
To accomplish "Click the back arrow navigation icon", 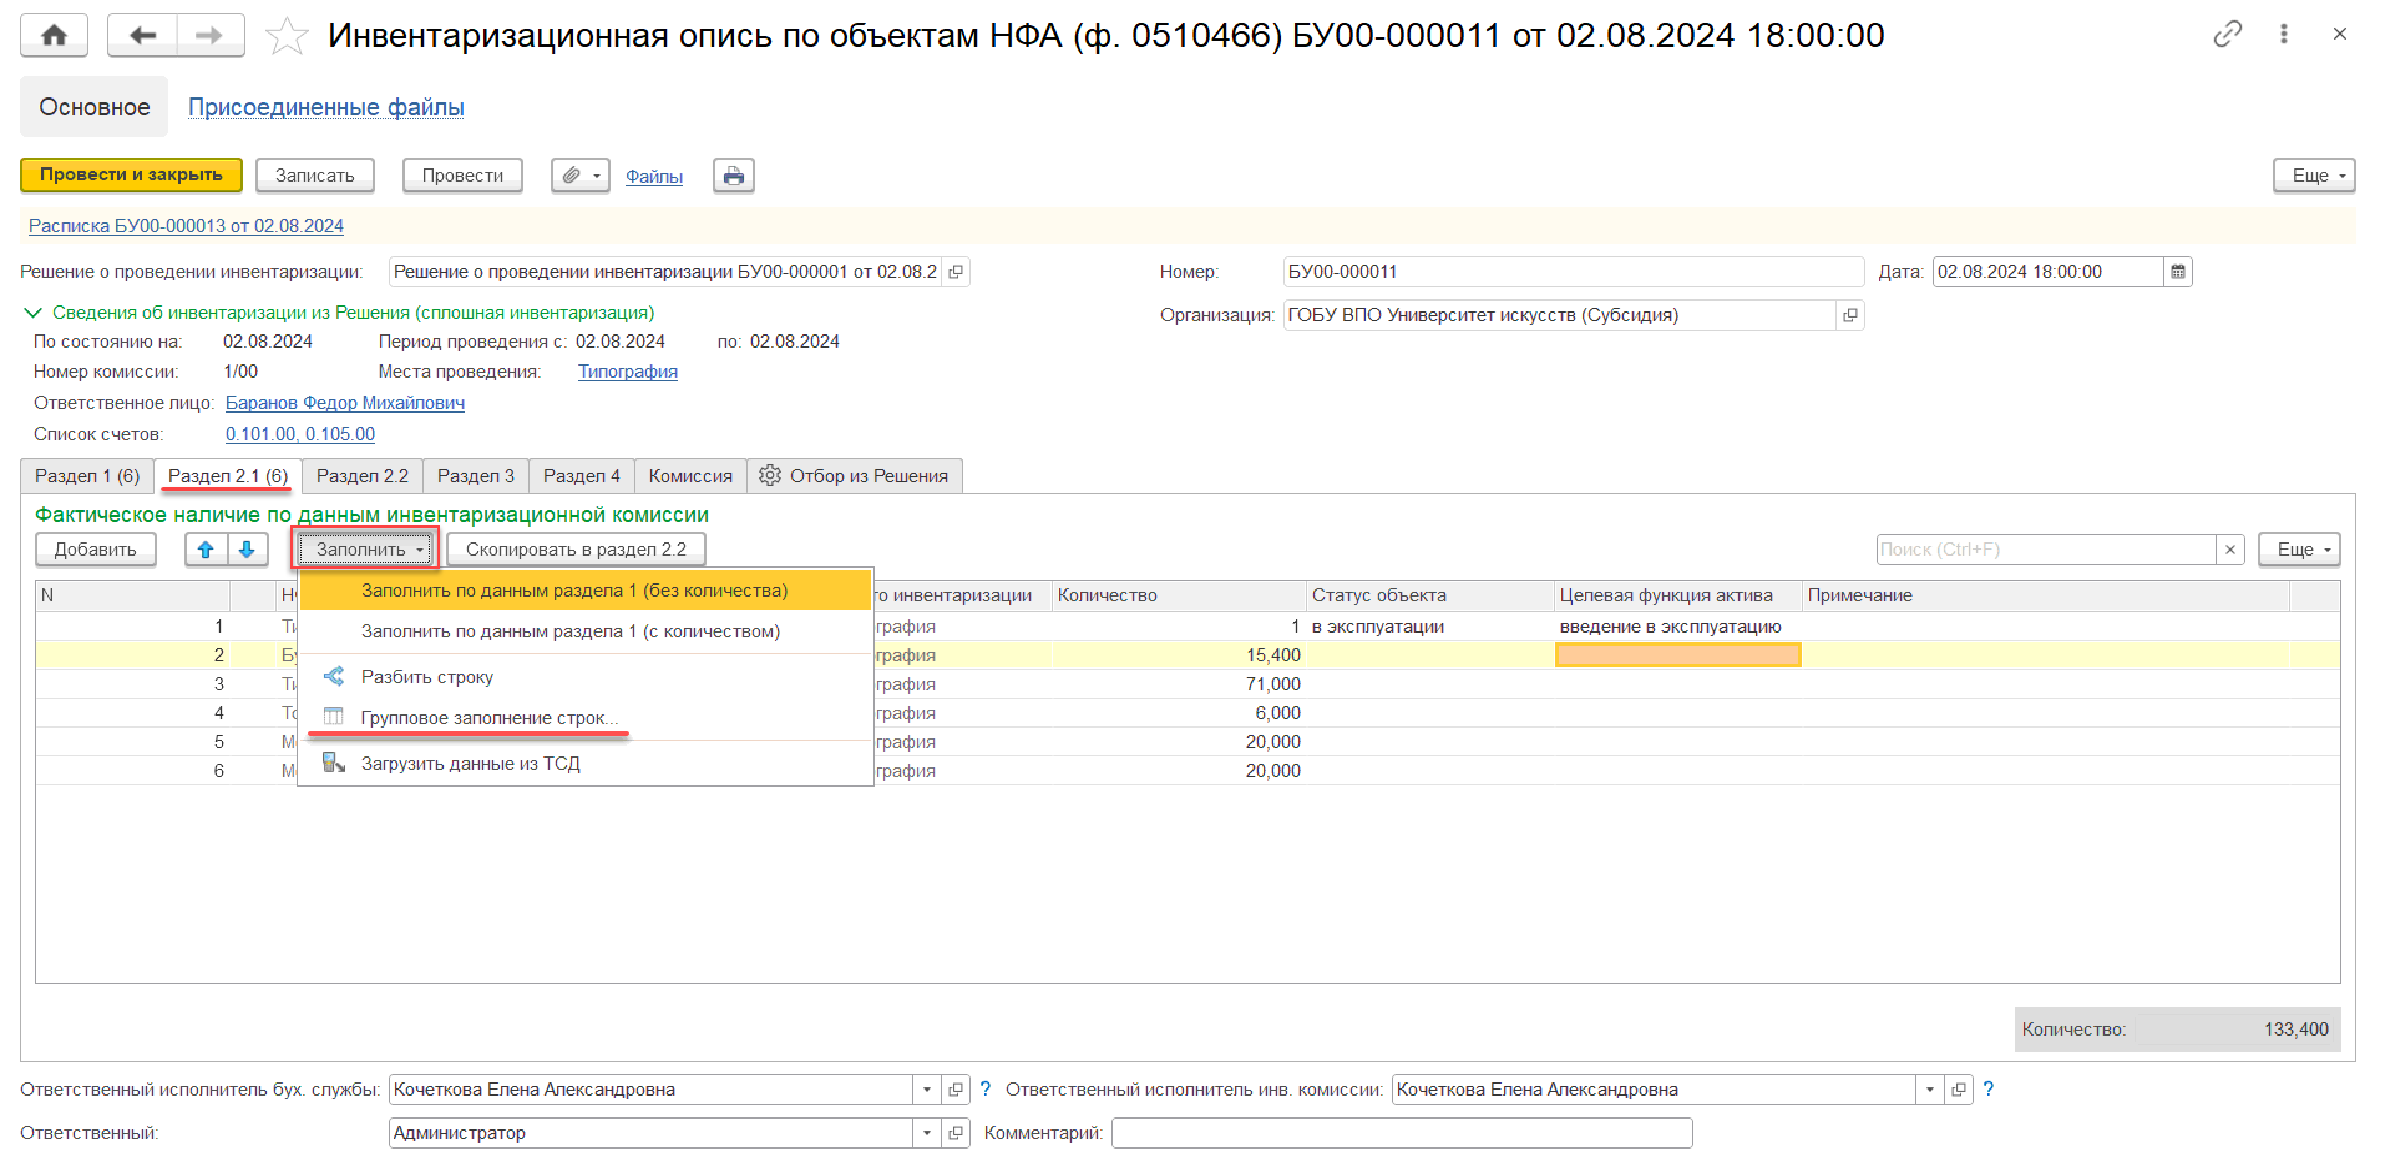I will (x=142, y=36).
